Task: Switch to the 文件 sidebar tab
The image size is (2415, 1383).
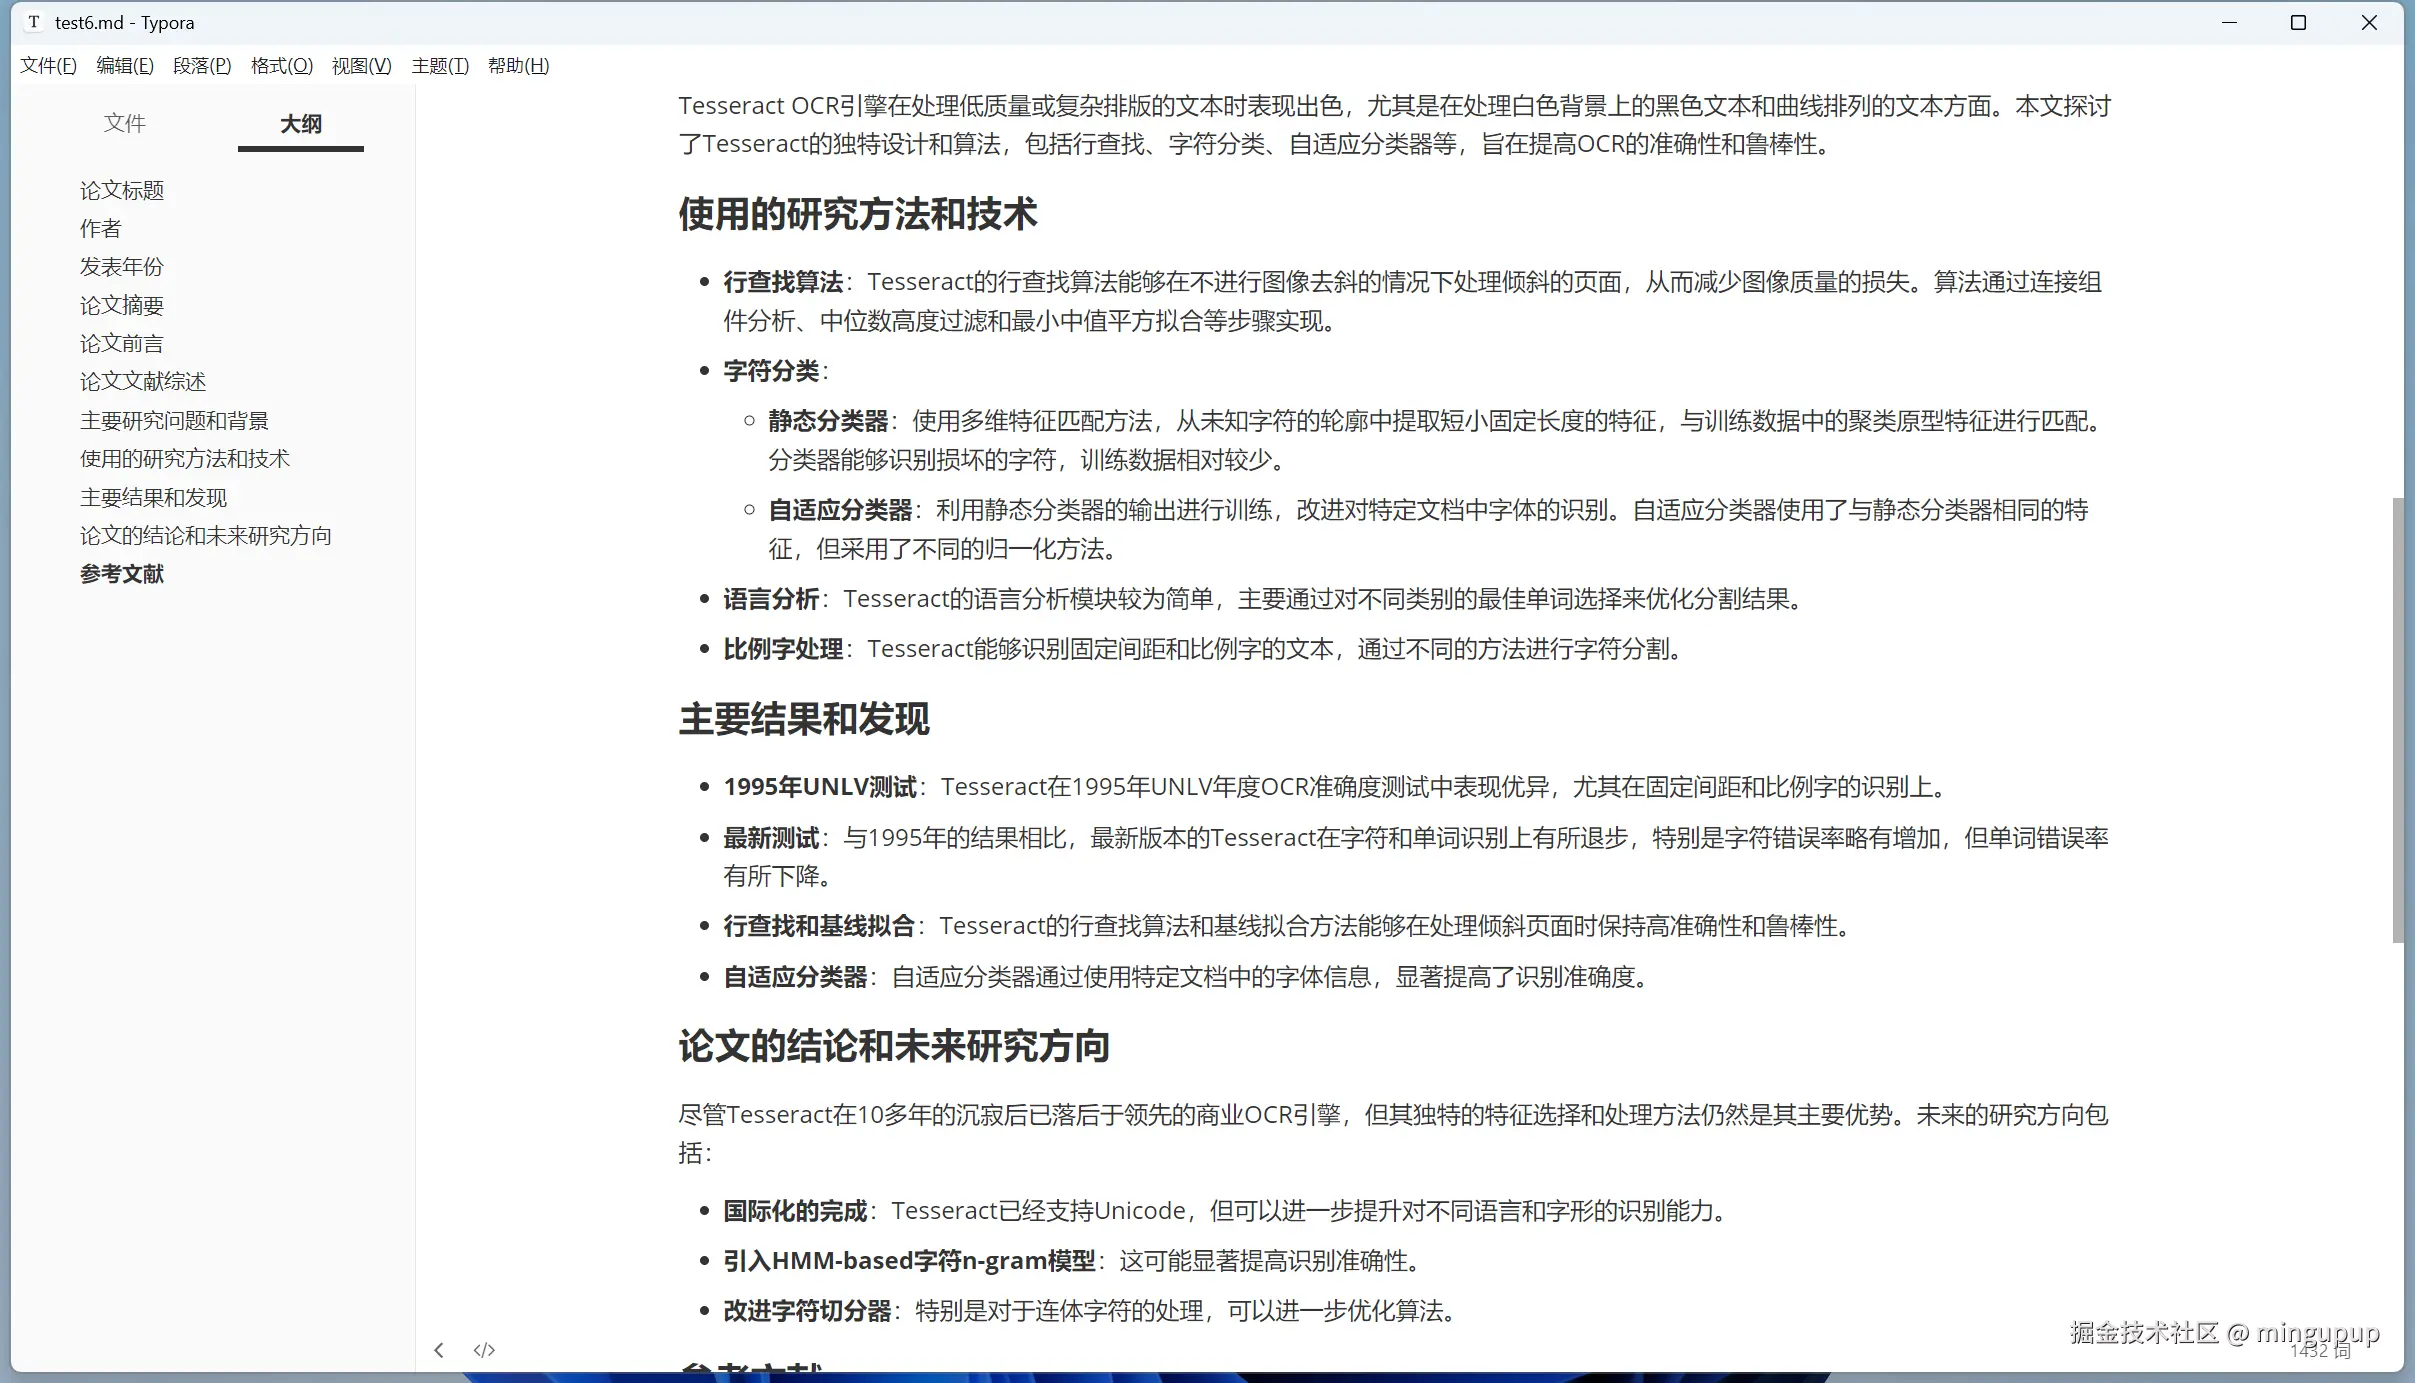Action: (125, 122)
